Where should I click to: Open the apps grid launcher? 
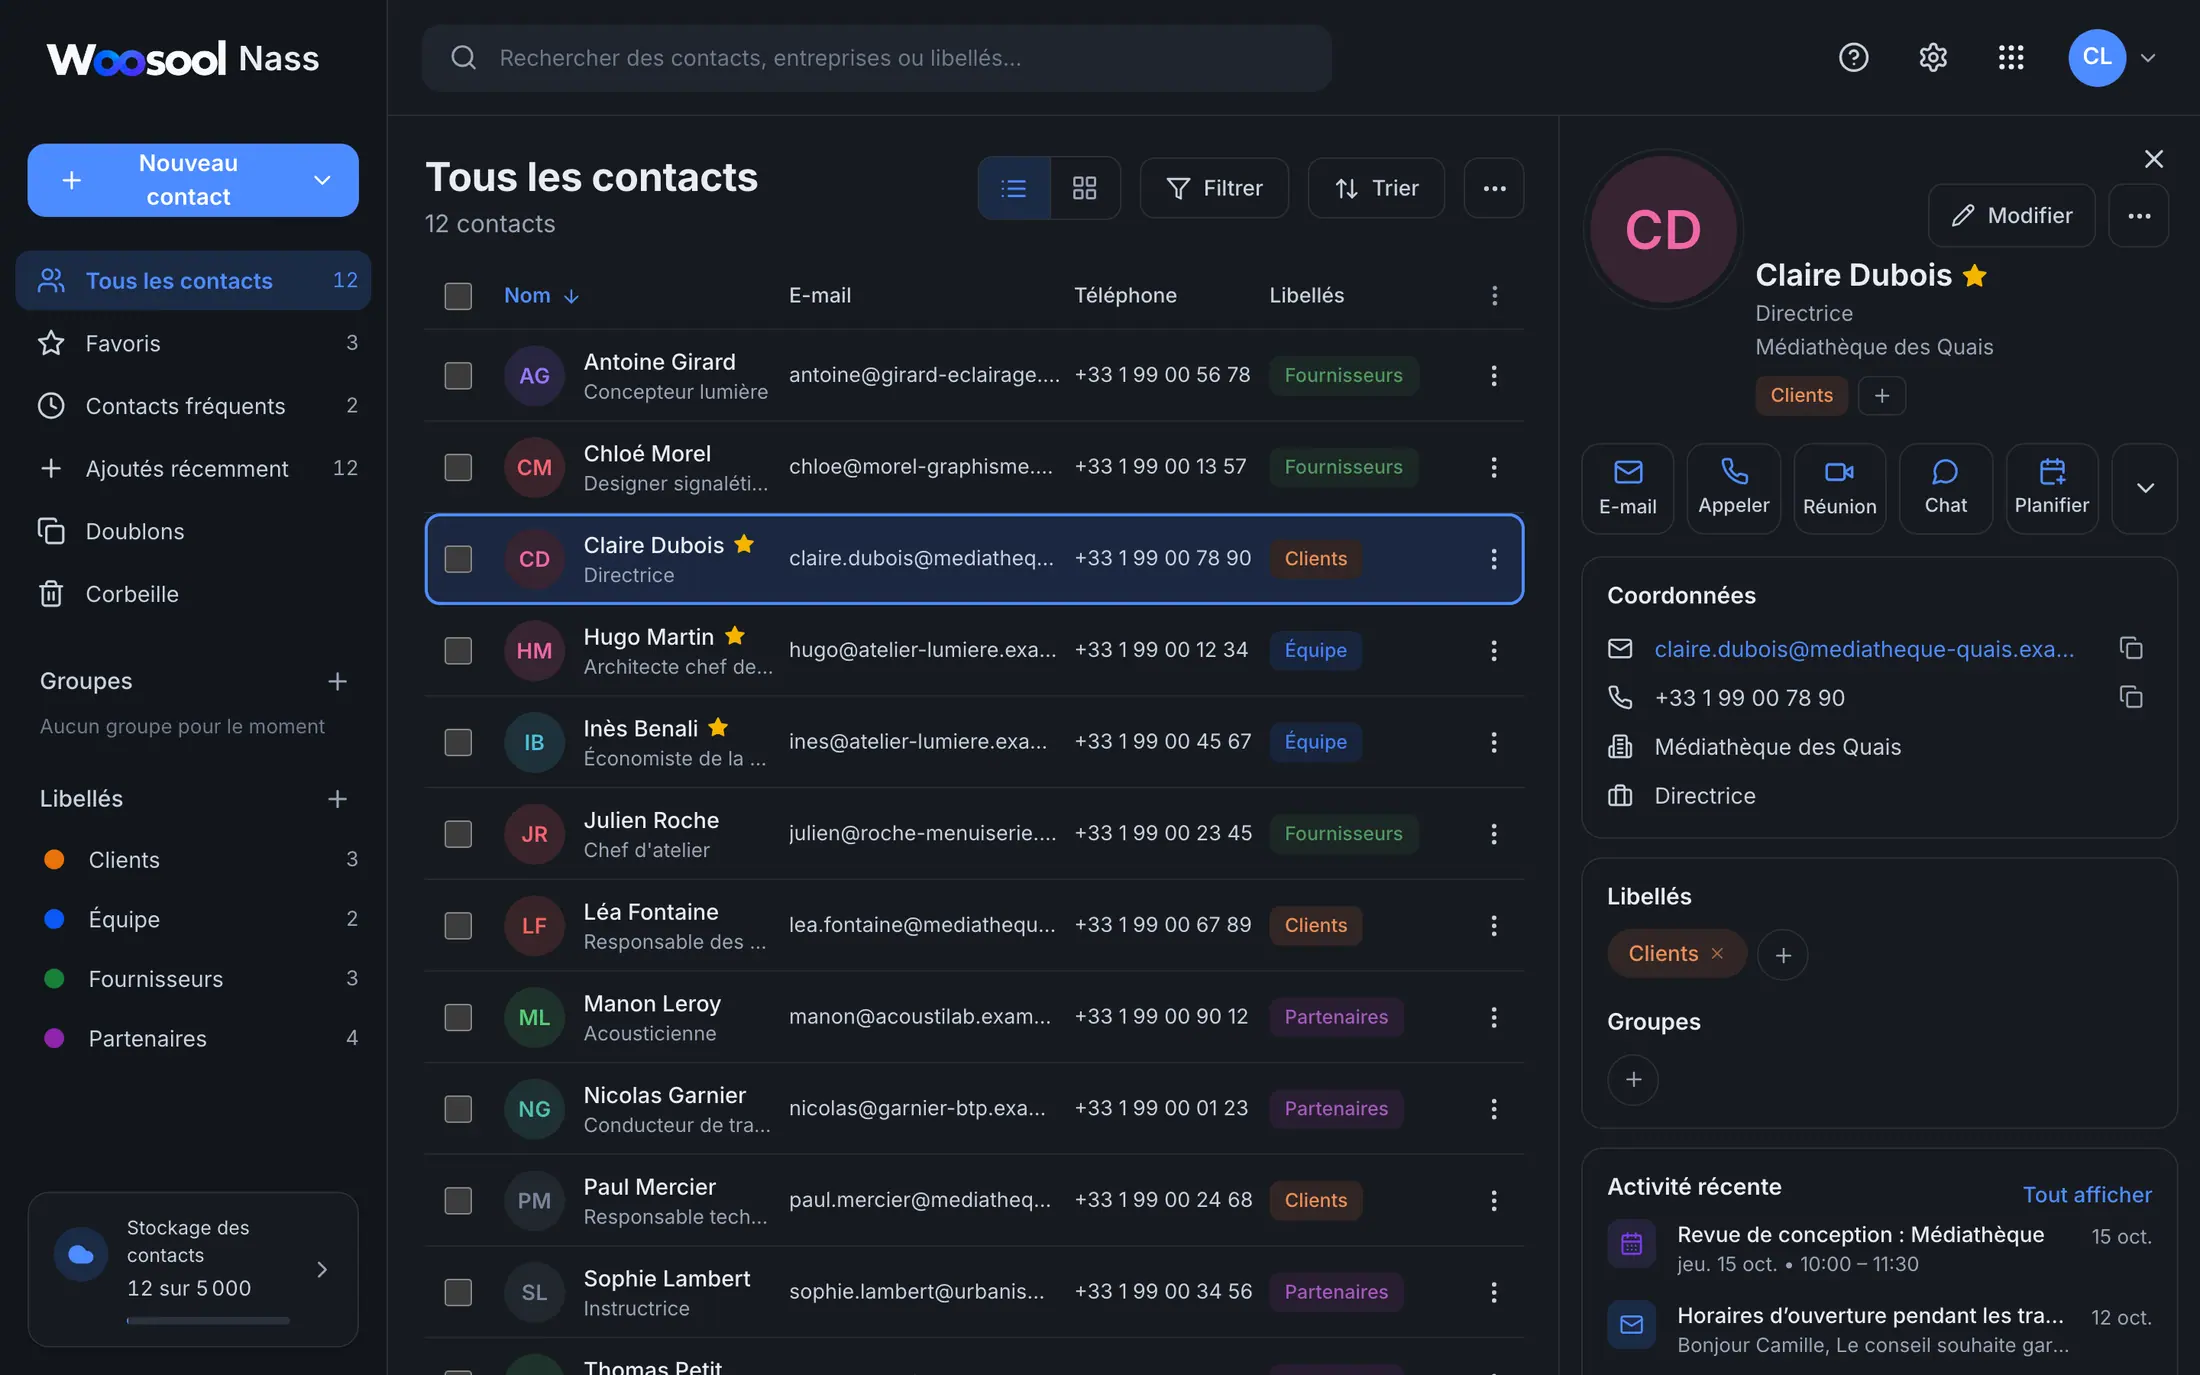pyautogui.click(x=2011, y=57)
